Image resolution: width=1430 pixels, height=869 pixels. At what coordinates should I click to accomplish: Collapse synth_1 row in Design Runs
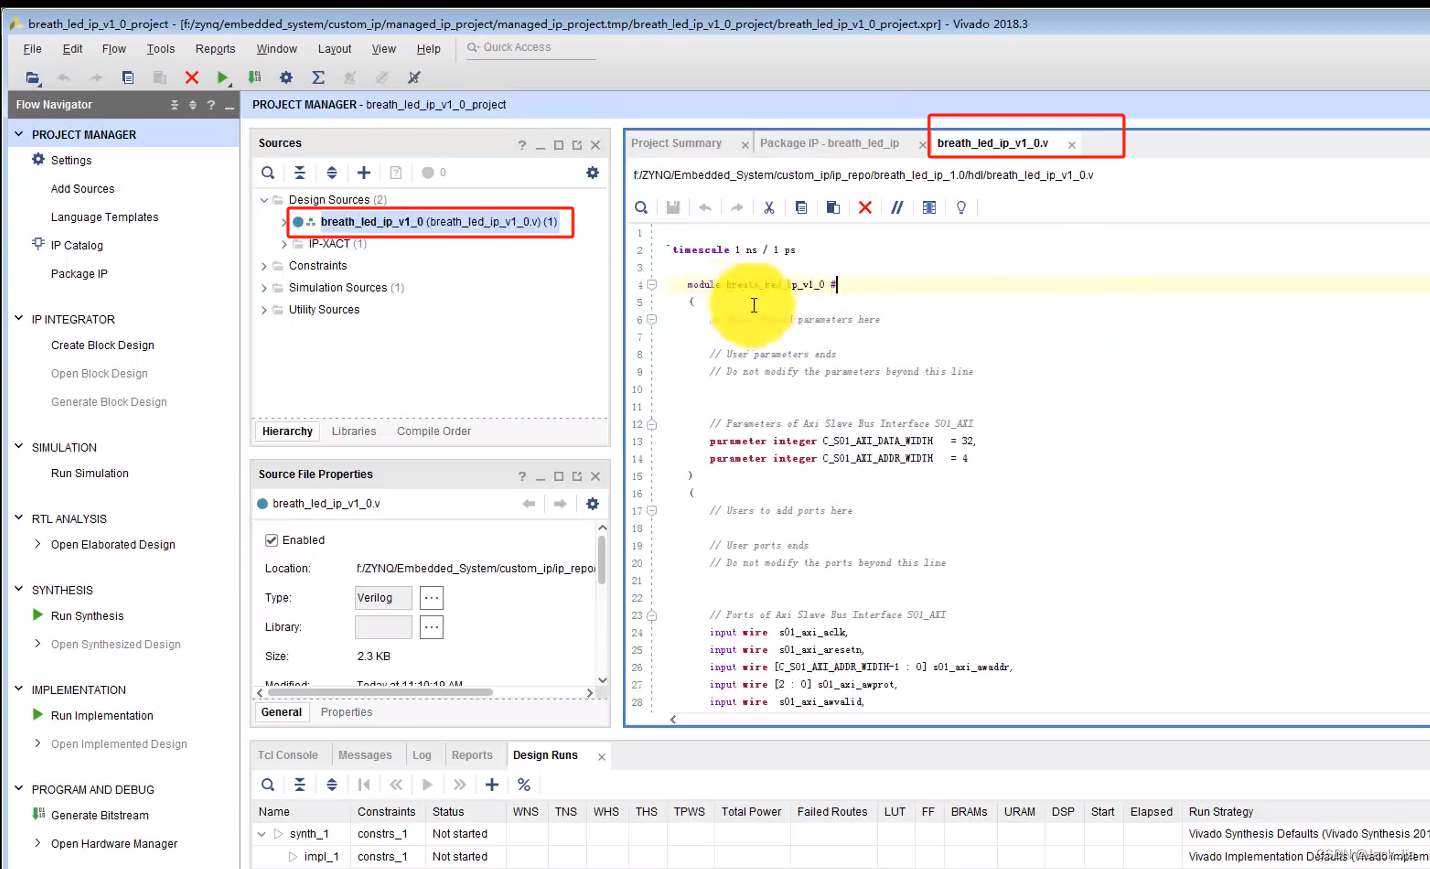(262, 834)
